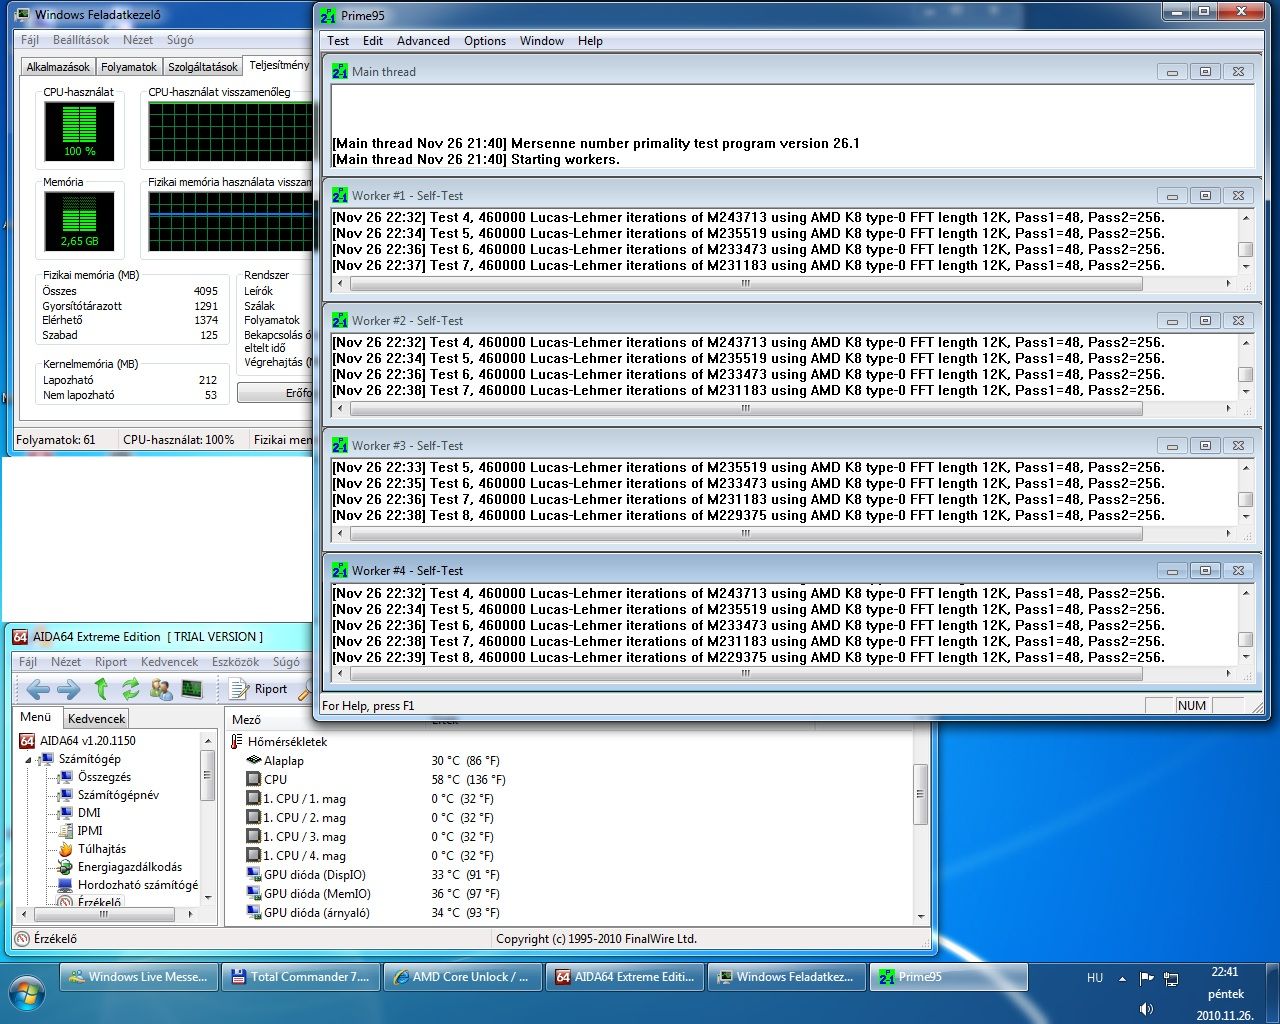Open Advanced menu in Prime95
The width and height of the screenshot is (1280, 1024).
coord(423,41)
